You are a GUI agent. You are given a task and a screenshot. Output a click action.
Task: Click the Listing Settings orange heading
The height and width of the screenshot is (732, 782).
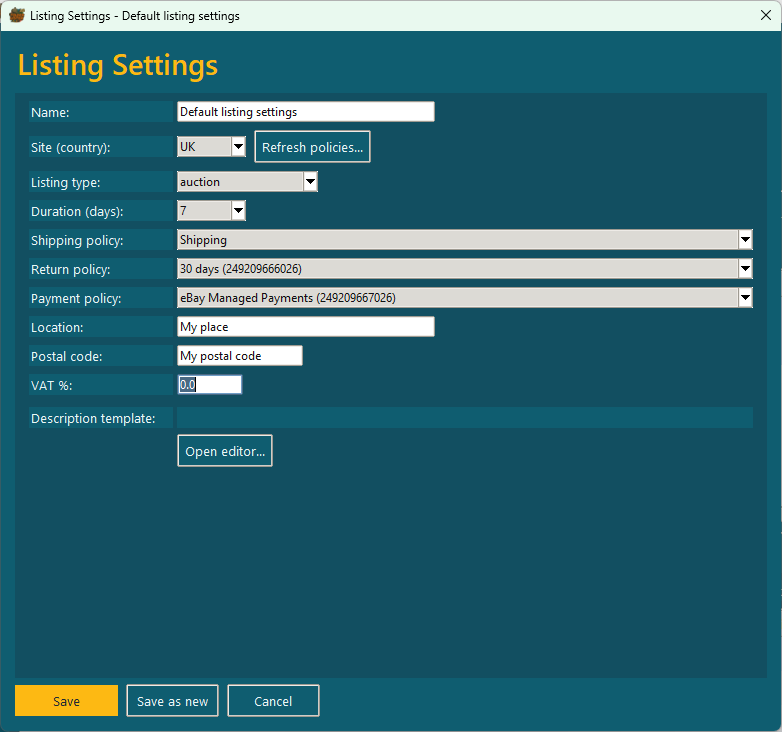coord(118,65)
